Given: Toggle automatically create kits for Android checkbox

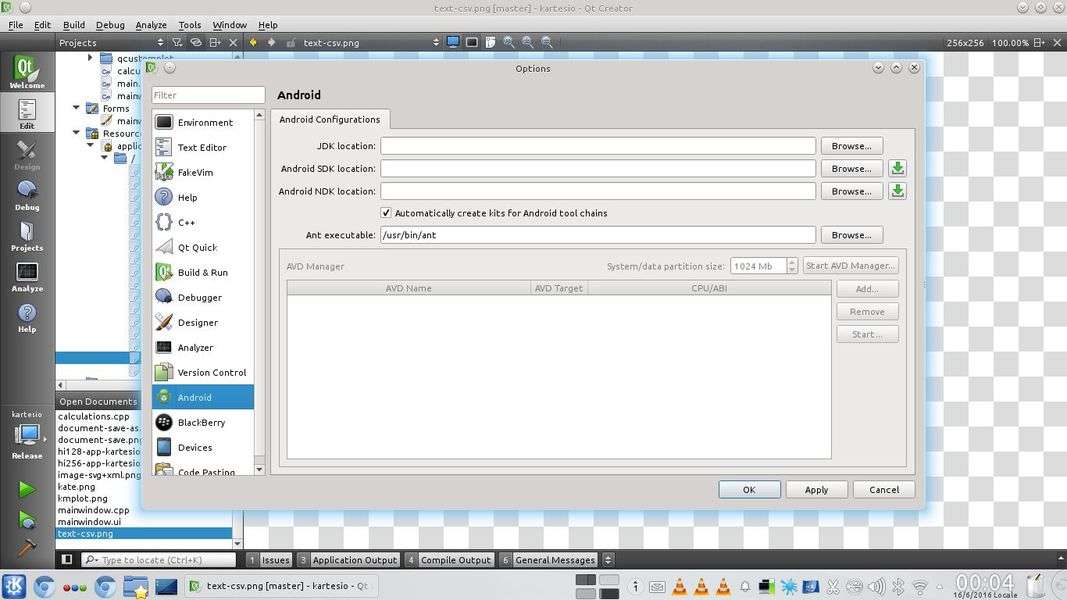Looking at the screenshot, I should [386, 213].
